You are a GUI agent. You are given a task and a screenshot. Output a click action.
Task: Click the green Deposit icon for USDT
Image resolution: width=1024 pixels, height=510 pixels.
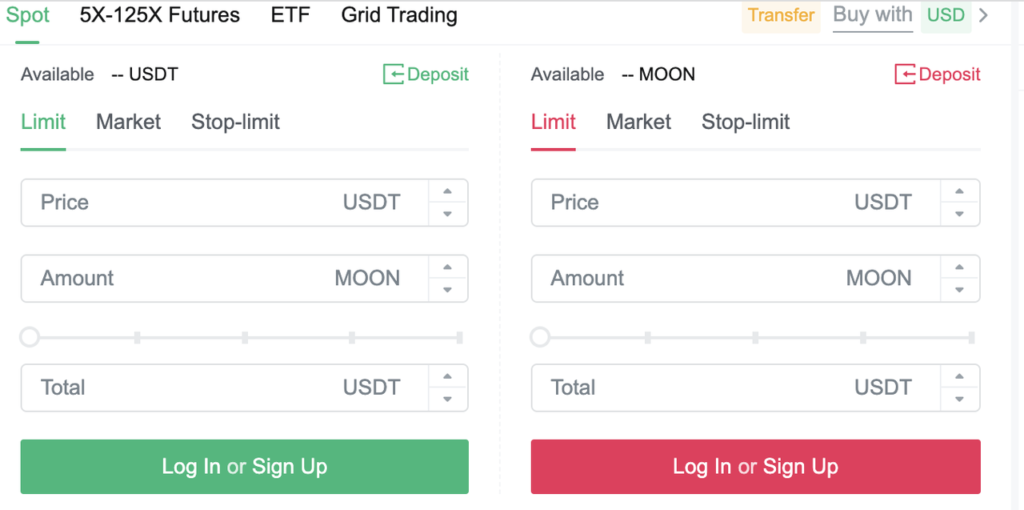[x=393, y=74]
